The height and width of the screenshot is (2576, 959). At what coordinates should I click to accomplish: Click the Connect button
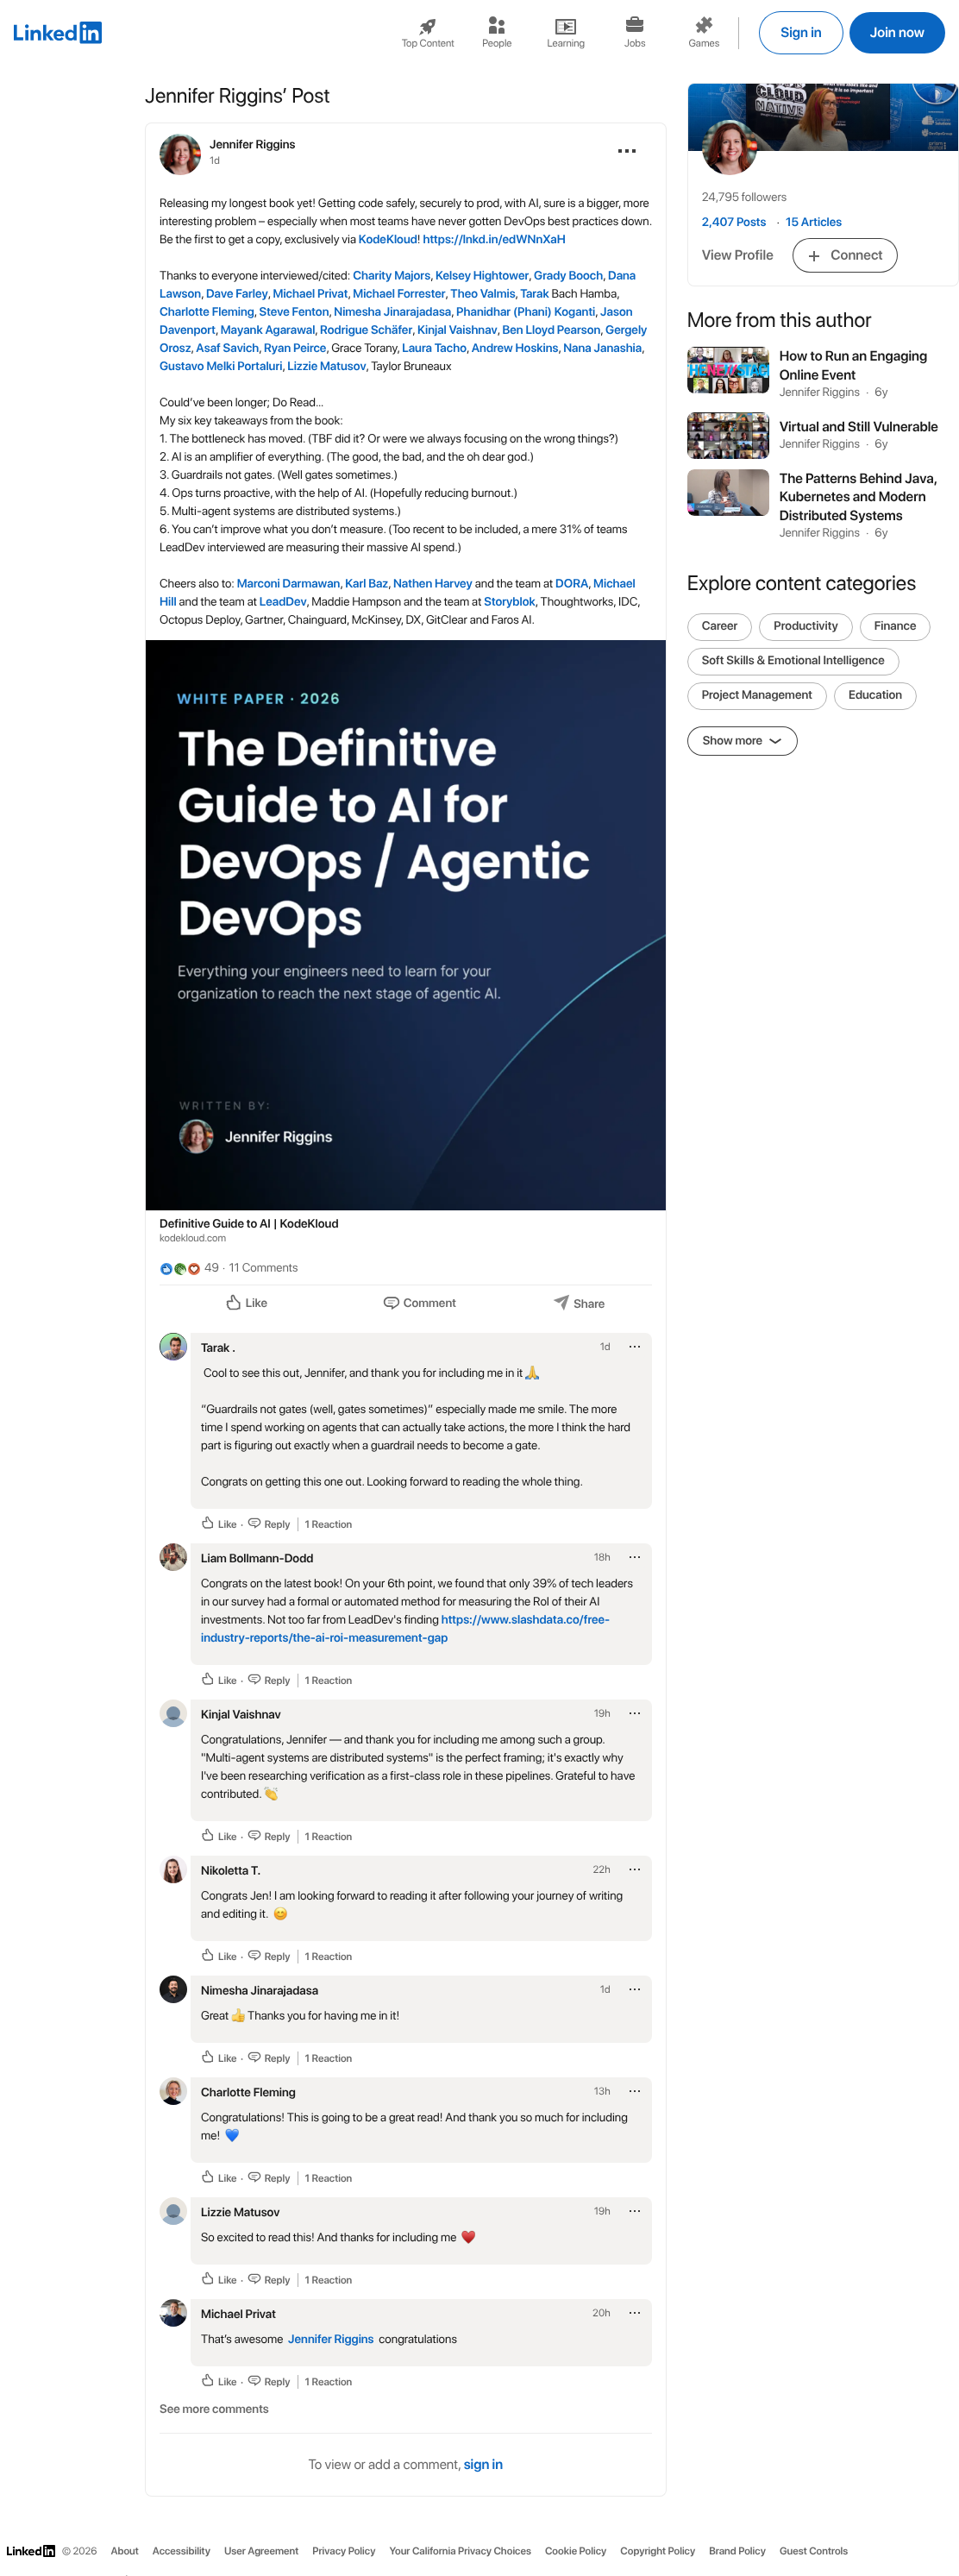(x=844, y=255)
